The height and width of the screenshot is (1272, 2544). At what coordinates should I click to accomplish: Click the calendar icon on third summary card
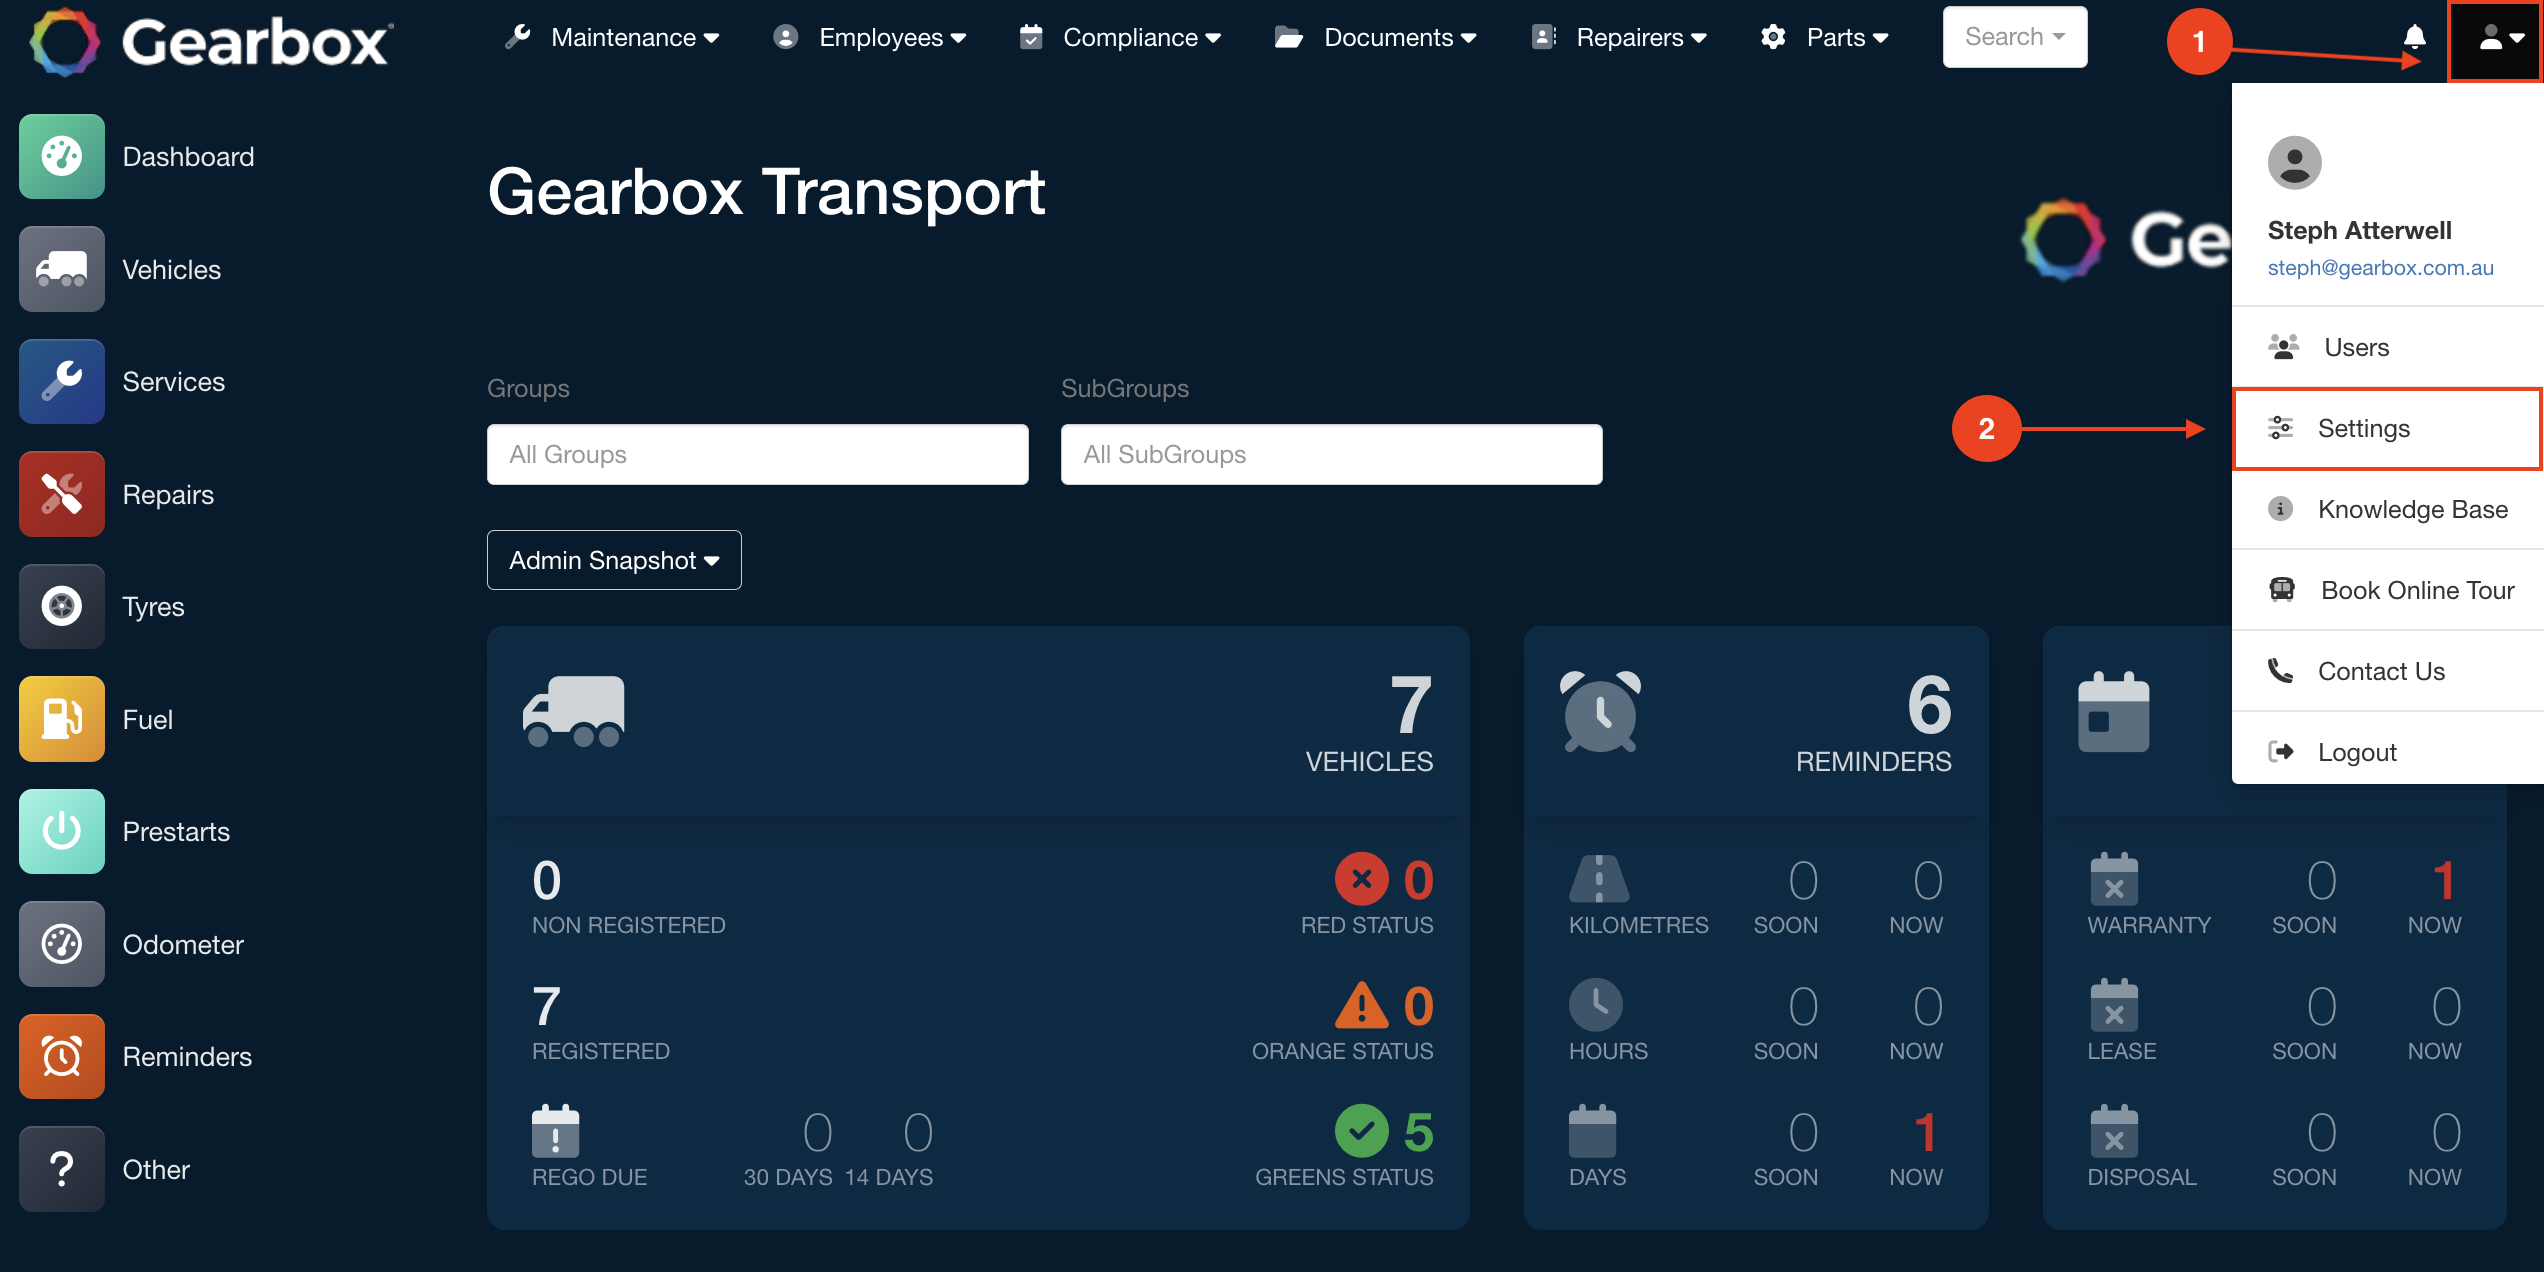2113,711
